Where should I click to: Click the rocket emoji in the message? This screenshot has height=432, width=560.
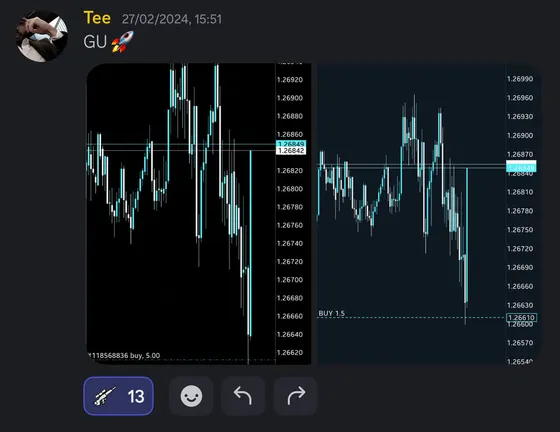click(122, 42)
